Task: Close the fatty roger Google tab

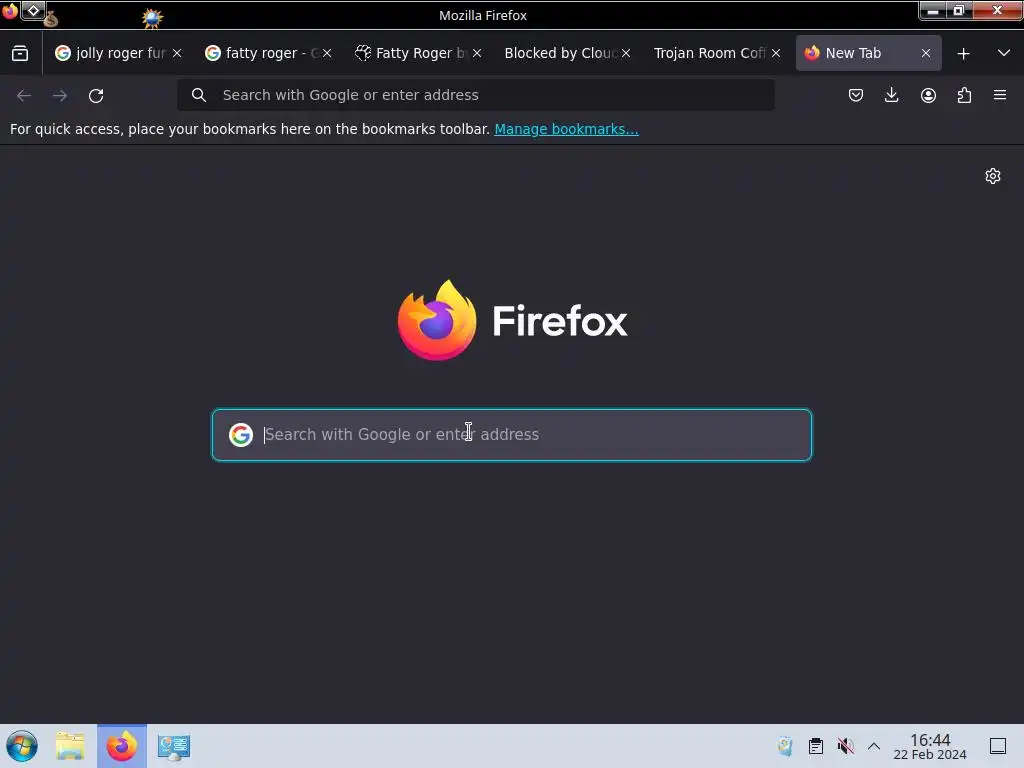Action: click(x=327, y=54)
